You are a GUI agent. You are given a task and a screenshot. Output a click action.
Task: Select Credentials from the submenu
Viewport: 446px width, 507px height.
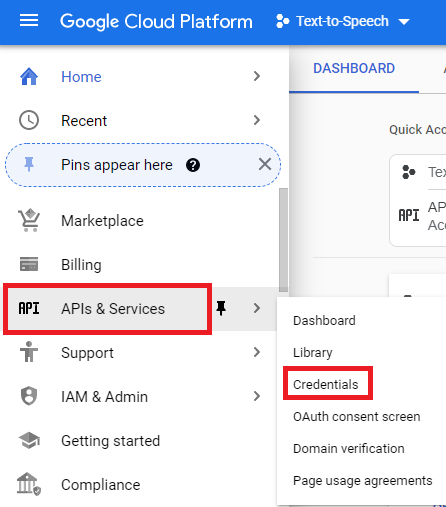[326, 384]
